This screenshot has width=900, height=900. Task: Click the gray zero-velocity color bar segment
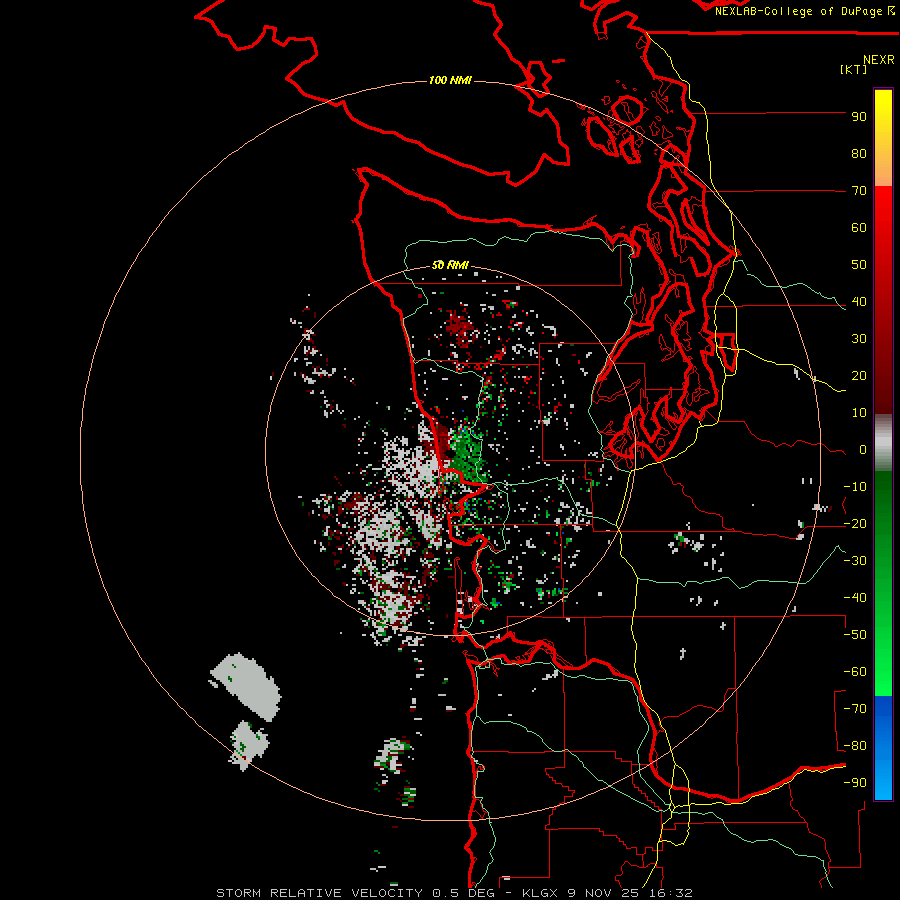883,443
